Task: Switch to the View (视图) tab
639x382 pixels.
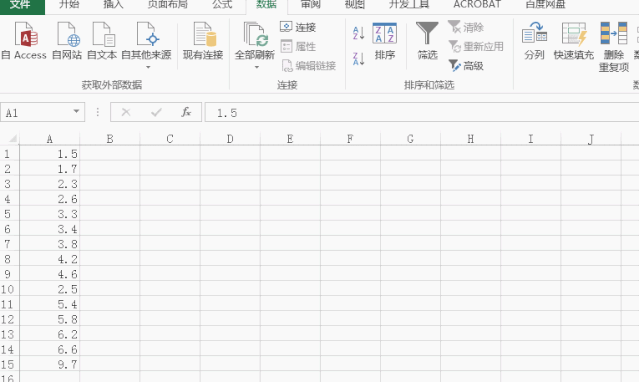Action: pos(355,5)
